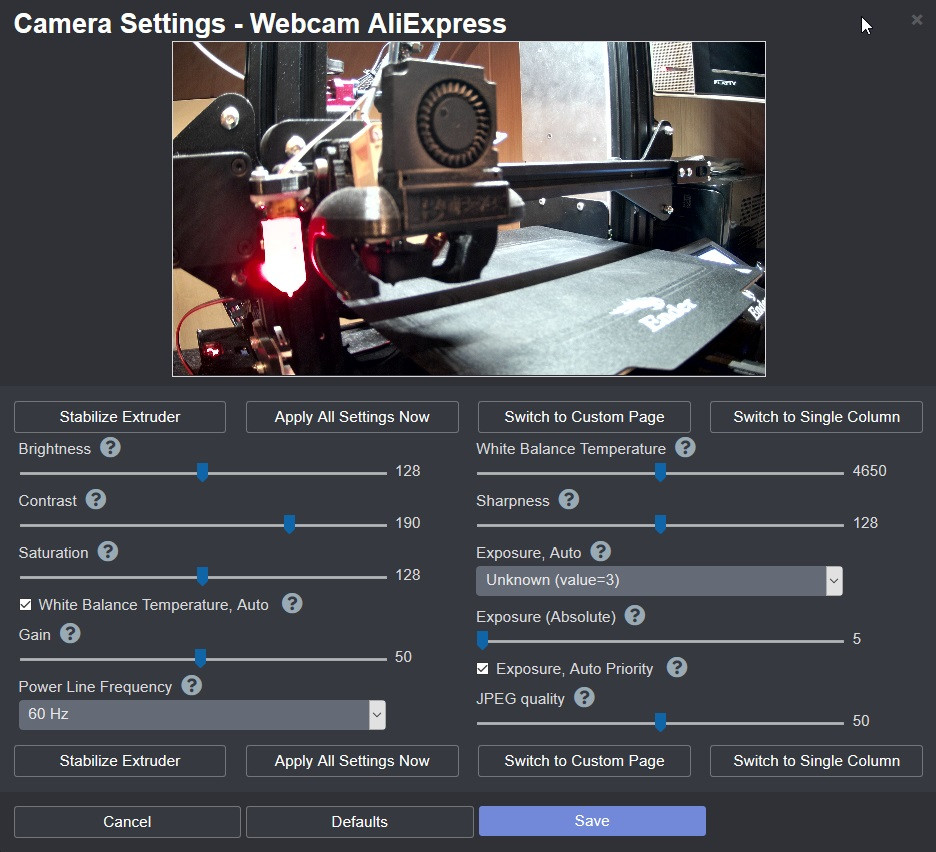
Task: Open the Sharpness help icon
Action: click(569, 500)
